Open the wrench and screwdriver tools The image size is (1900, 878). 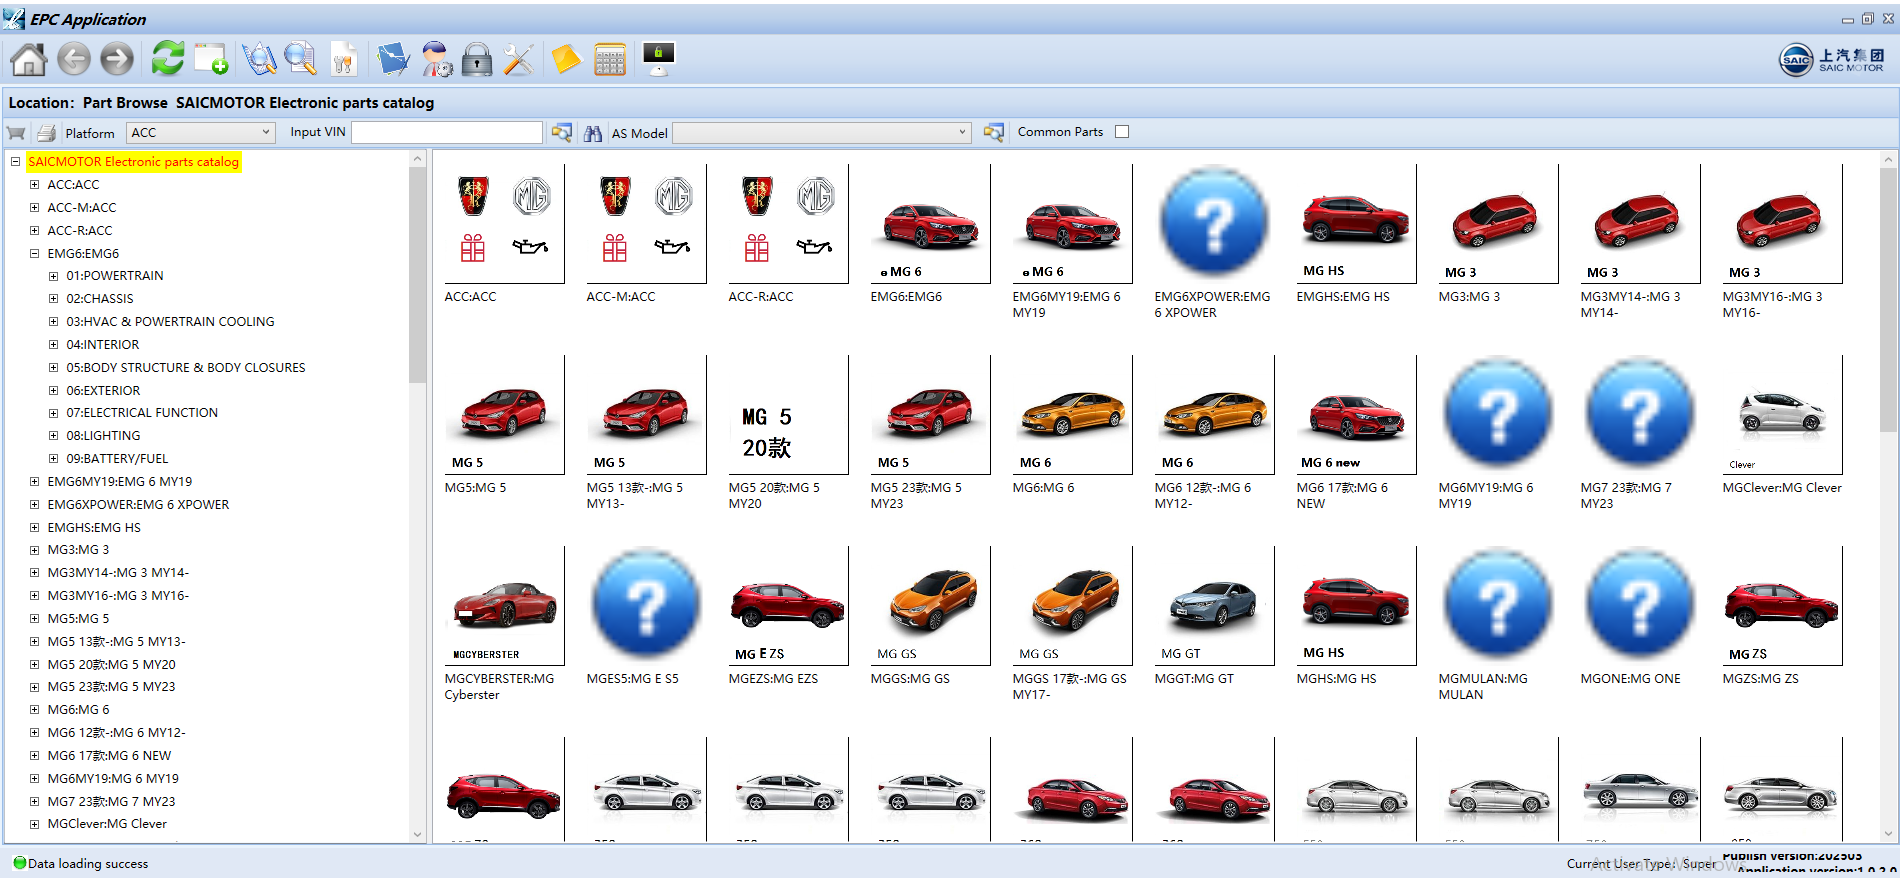coord(518,59)
